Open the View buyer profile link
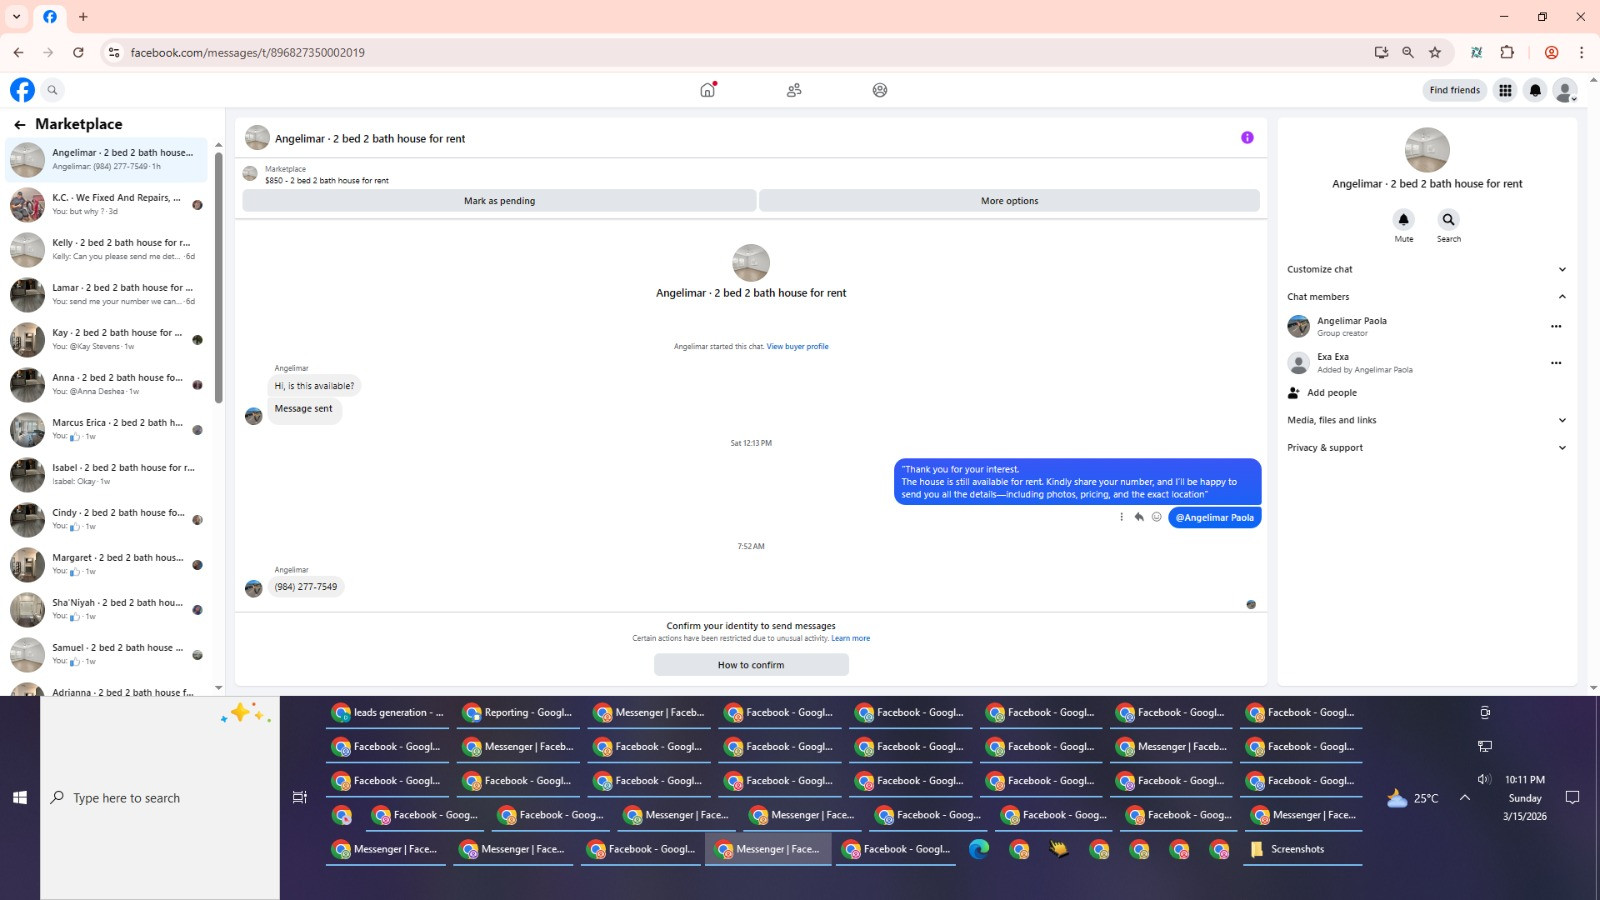Image resolution: width=1600 pixels, height=900 pixels. [797, 347]
